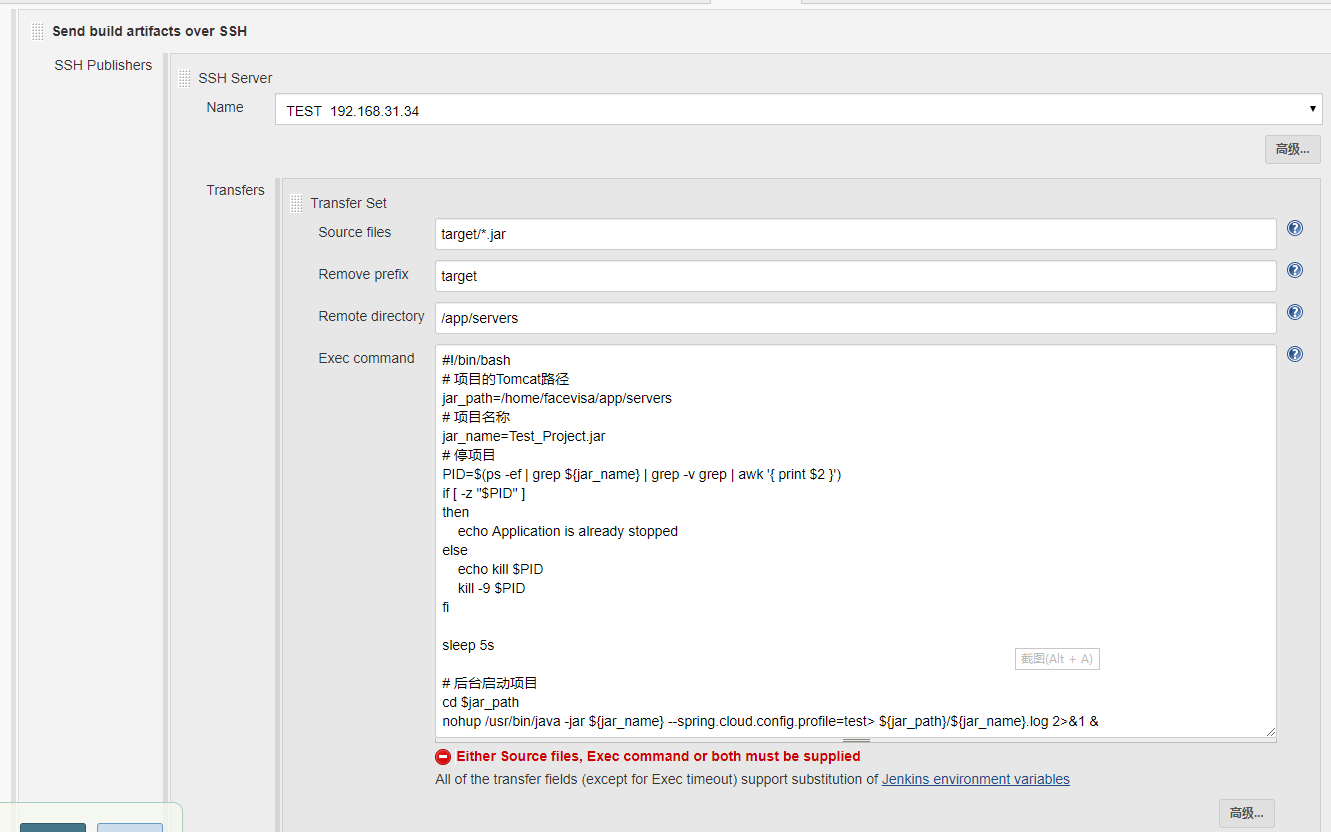Open help for the Remote directory field
The height and width of the screenshot is (832, 1331).
click(1294, 311)
